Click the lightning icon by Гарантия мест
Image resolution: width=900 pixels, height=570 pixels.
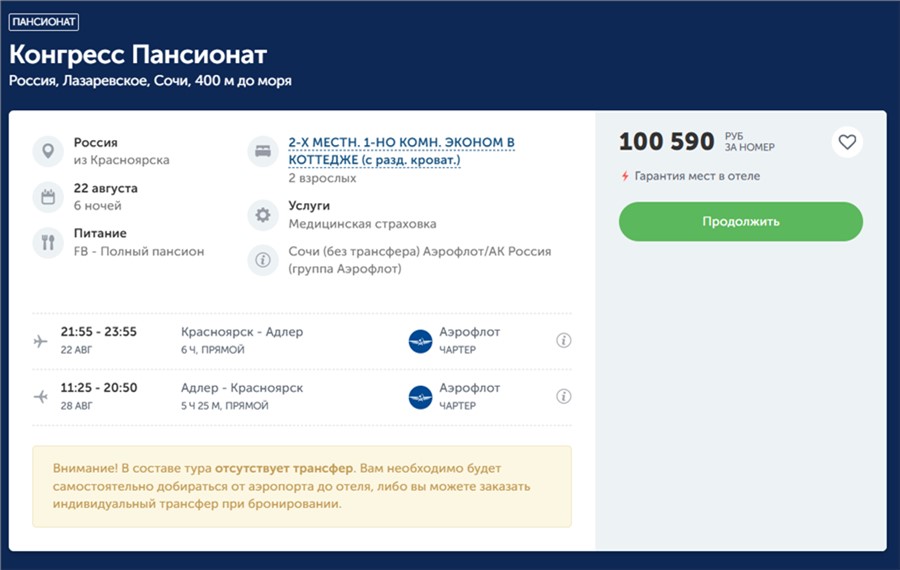[x=625, y=177]
